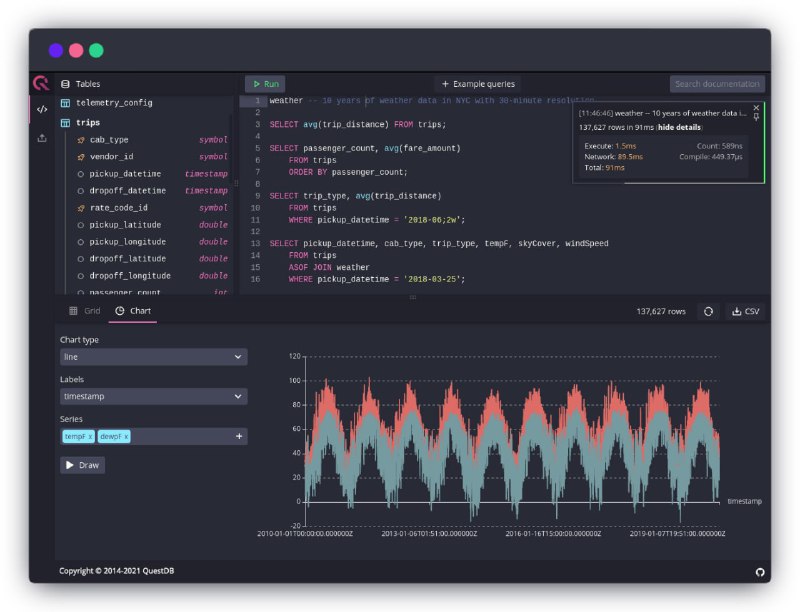The width and height of the screenshot is (800, 612).
Task: Click the horizontal panel splitter handle
Action: tap(413, 297)
